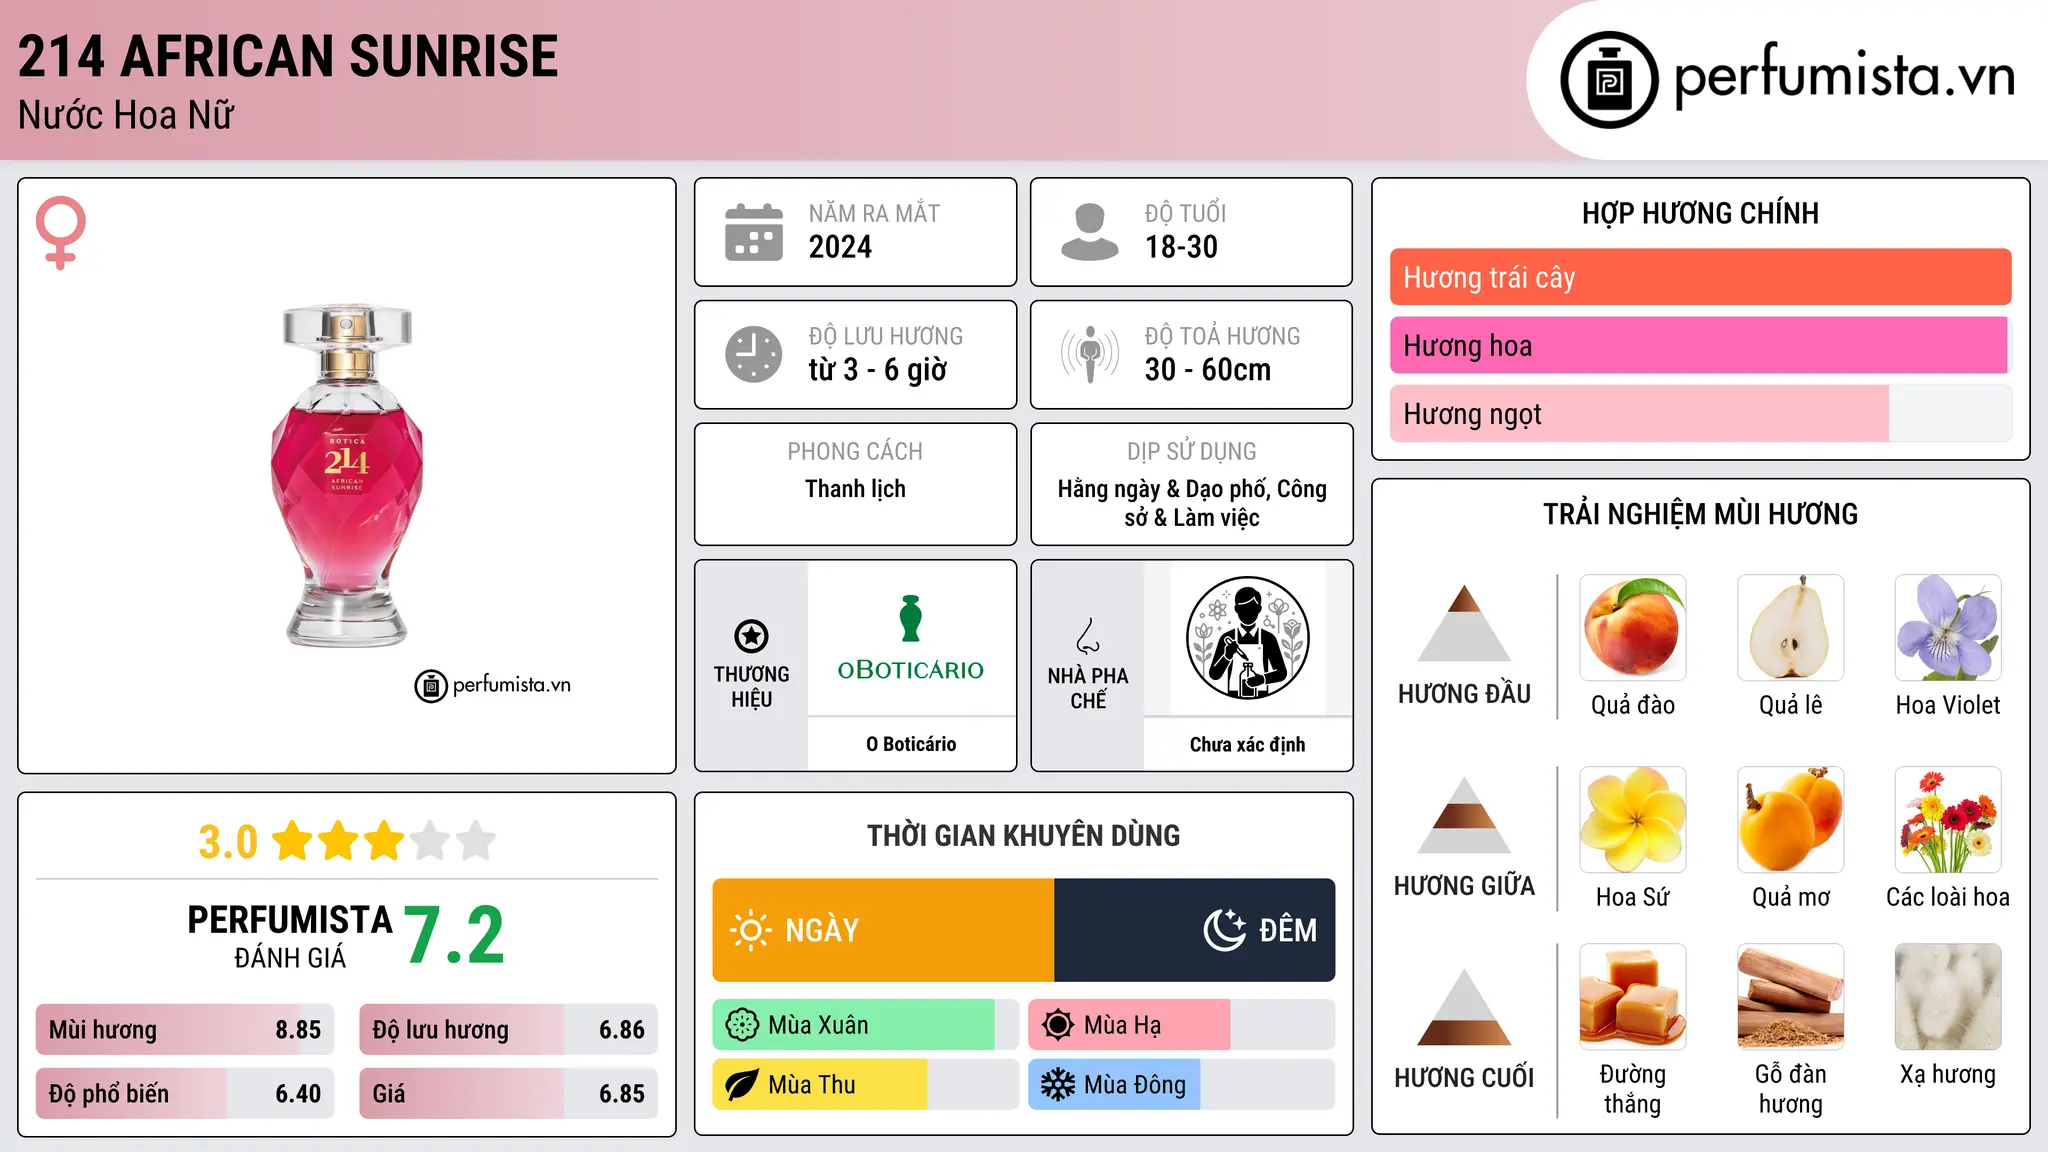Image resolution: width=2048 pixels, height=1152 pixels.
Task: Click the moon icon beside Đêm
Action: point(1225,930)
